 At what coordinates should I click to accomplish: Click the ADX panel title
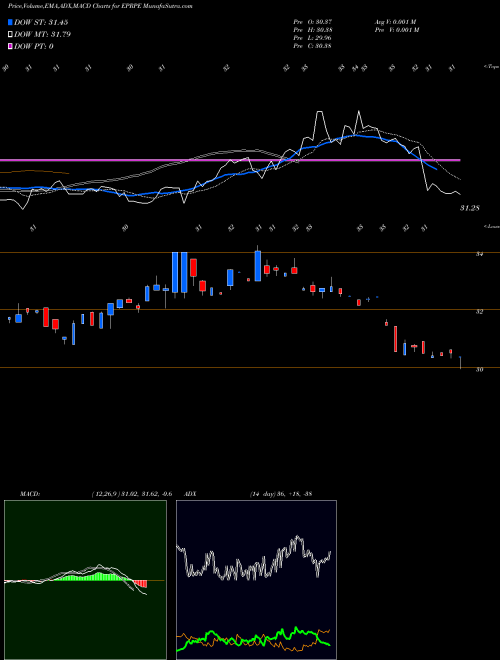coord(190,494)
